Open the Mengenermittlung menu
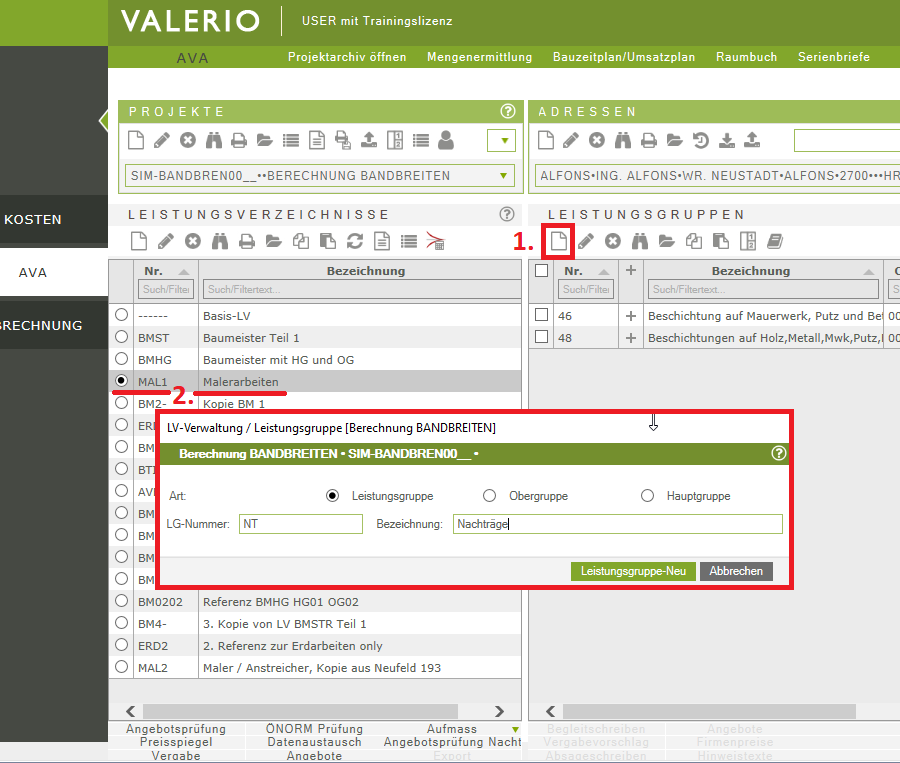 479,57
